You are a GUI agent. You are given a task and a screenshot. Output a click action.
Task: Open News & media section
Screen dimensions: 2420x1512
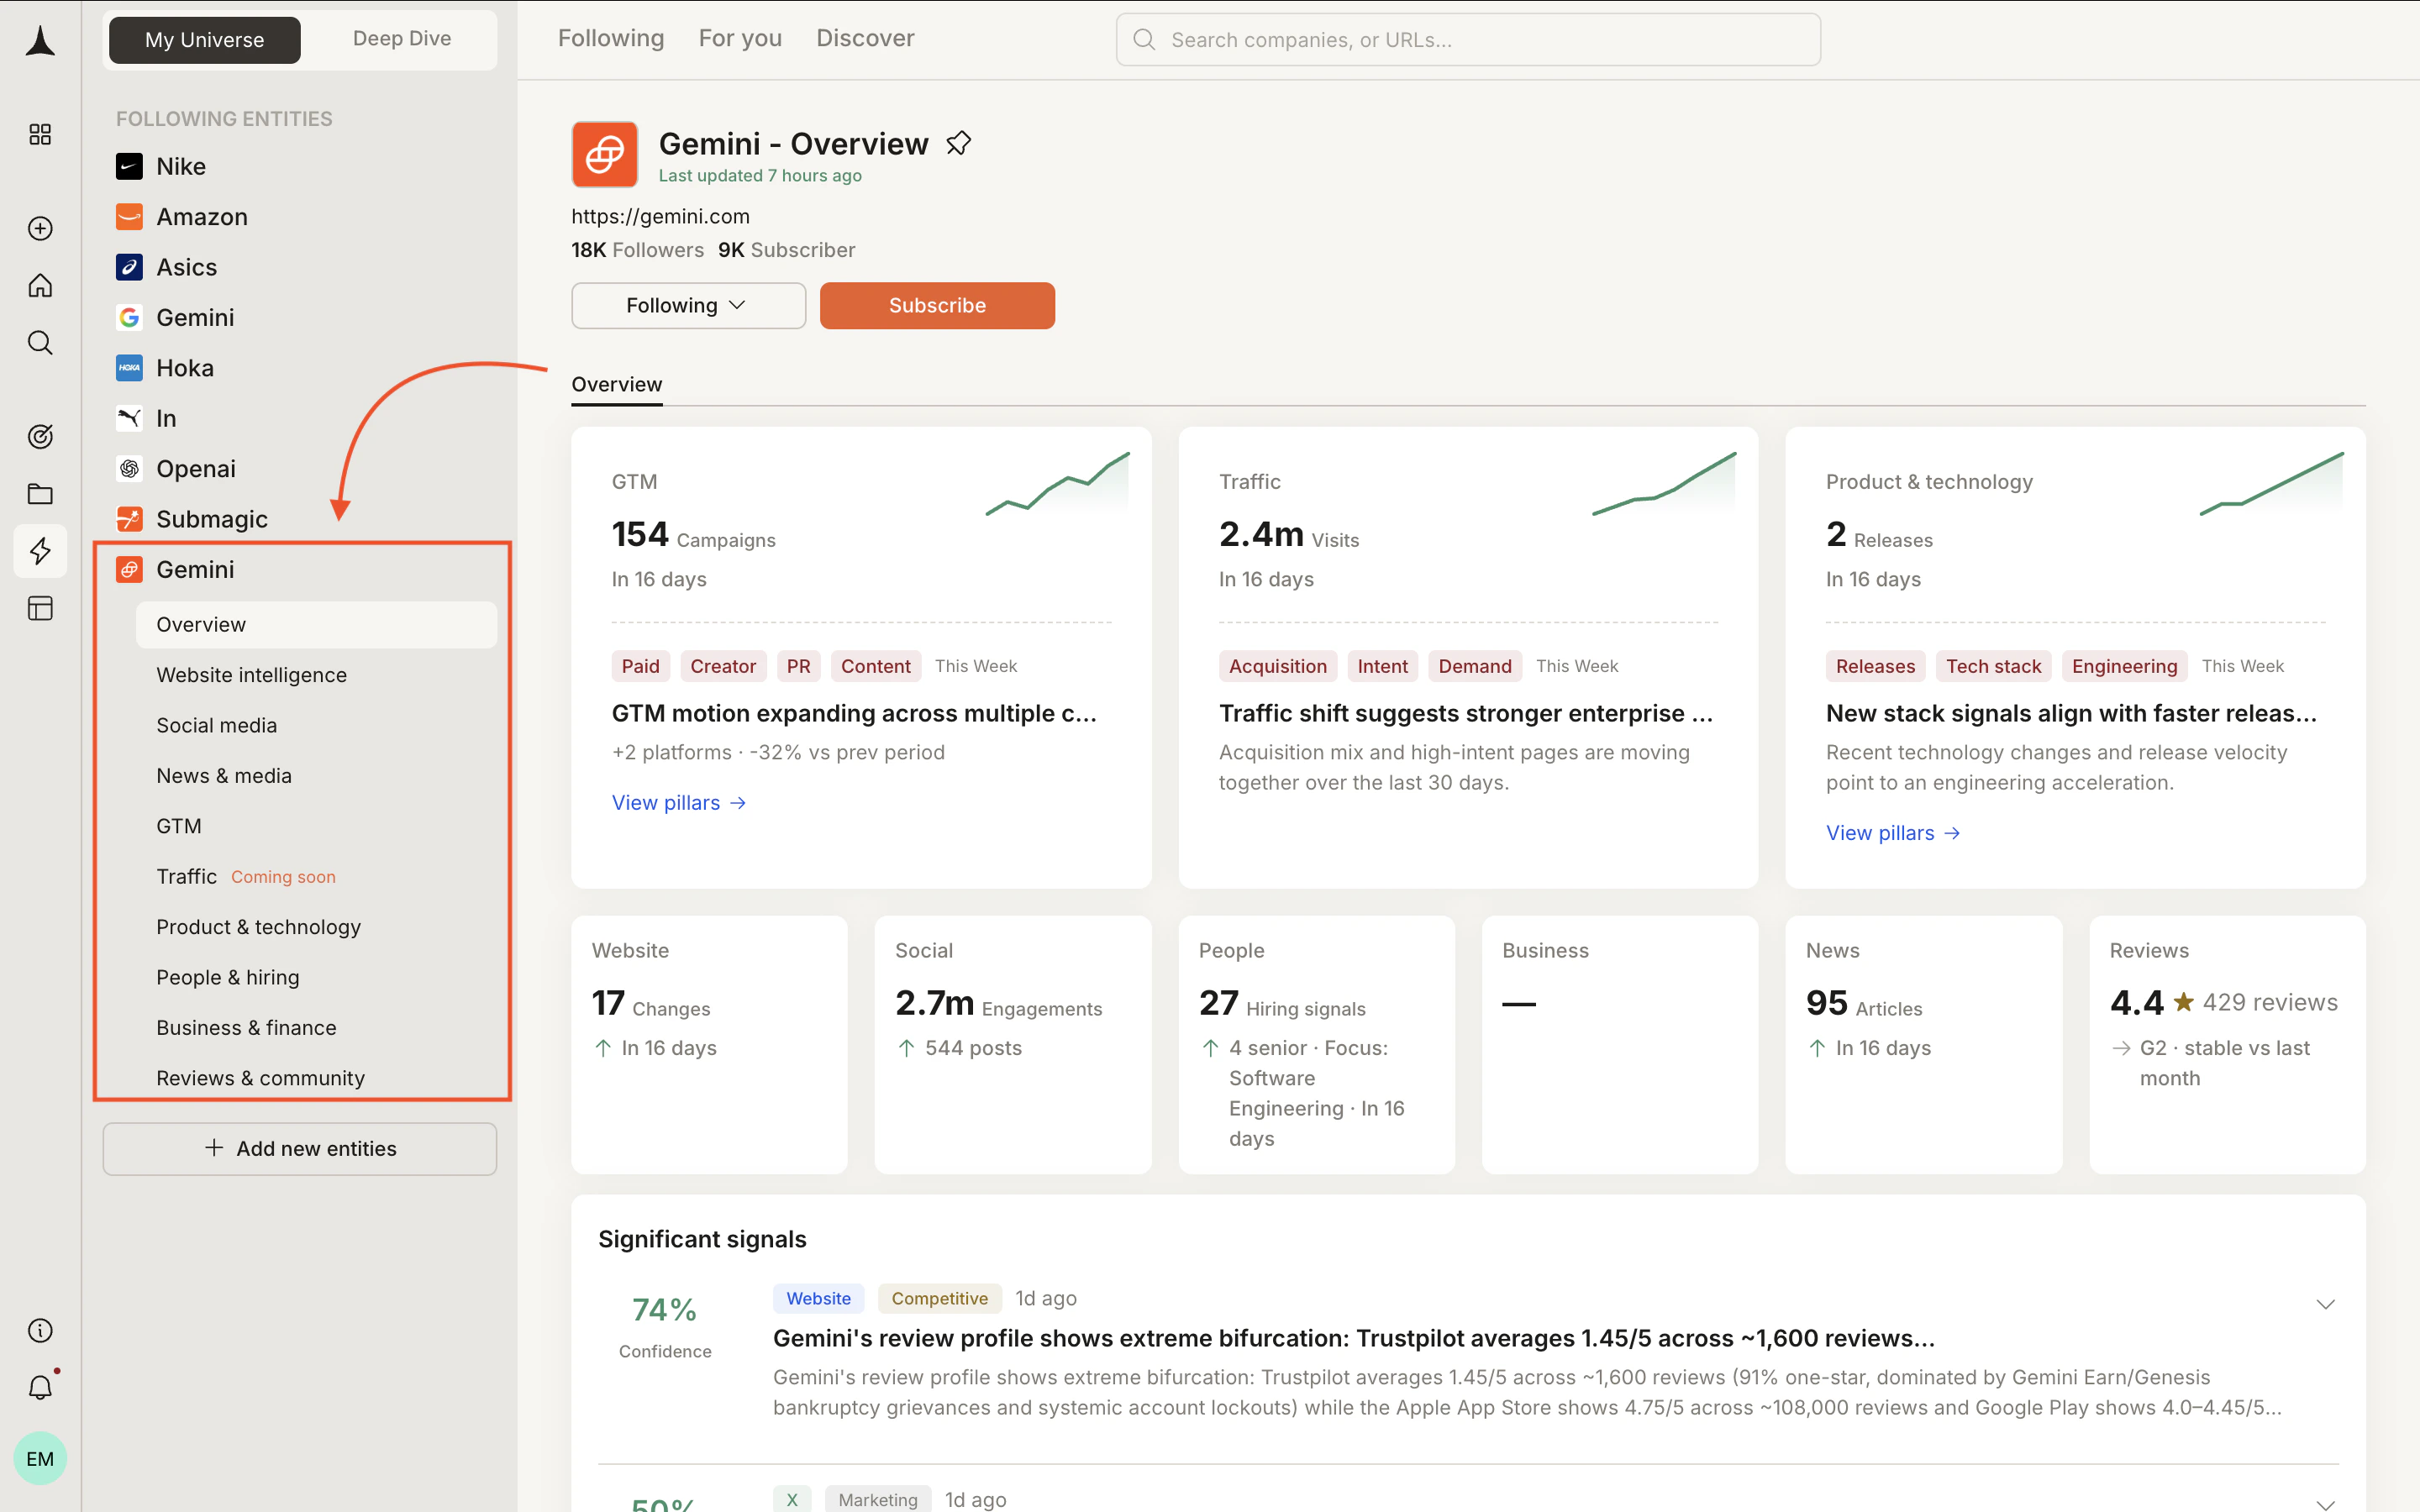click(224, 776)
